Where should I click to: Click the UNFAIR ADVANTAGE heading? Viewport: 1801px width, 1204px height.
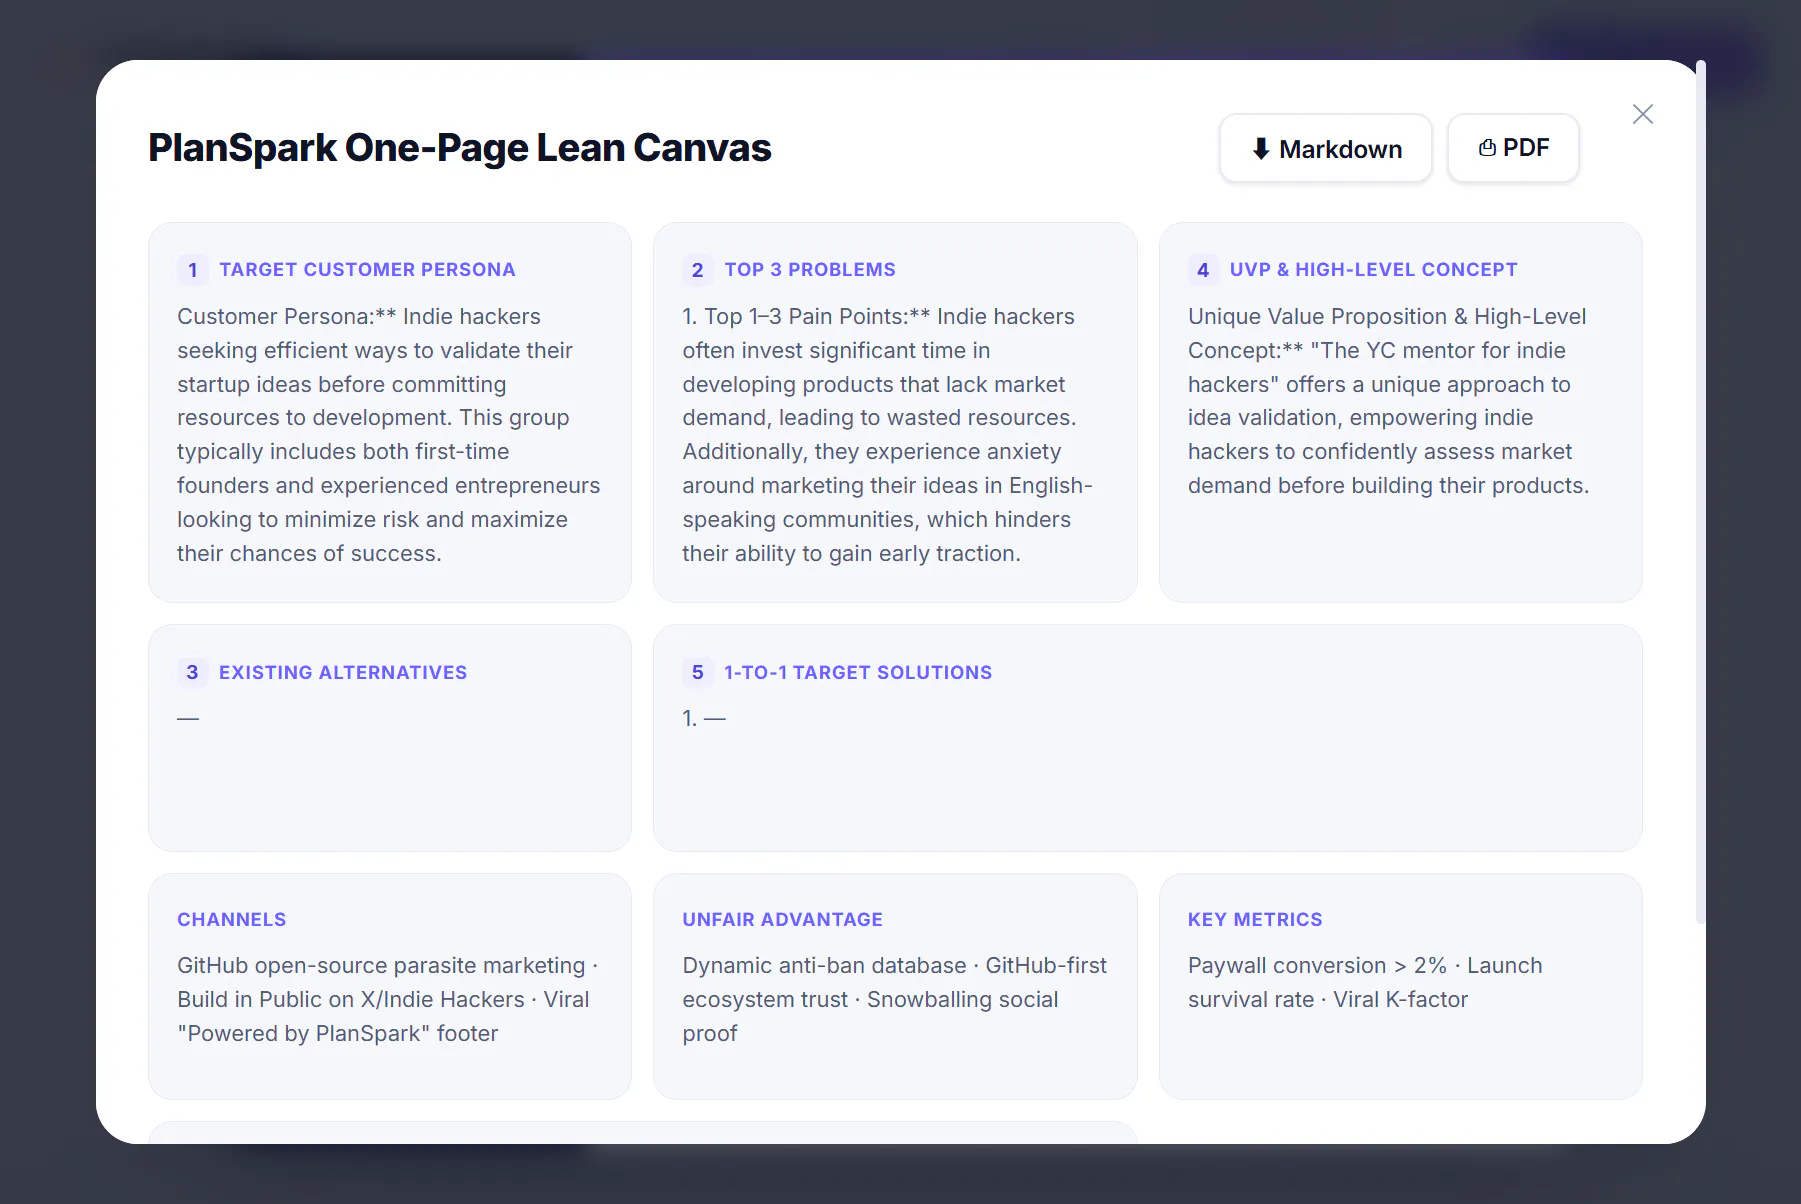tap(783, 919)
